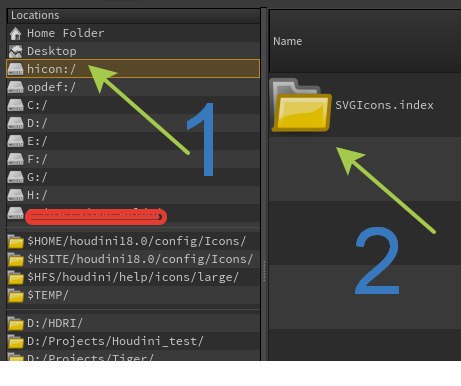This screenshot has height=386, width=461.
Task: Click the $HFS help icons folder icon
Action: 15,277
